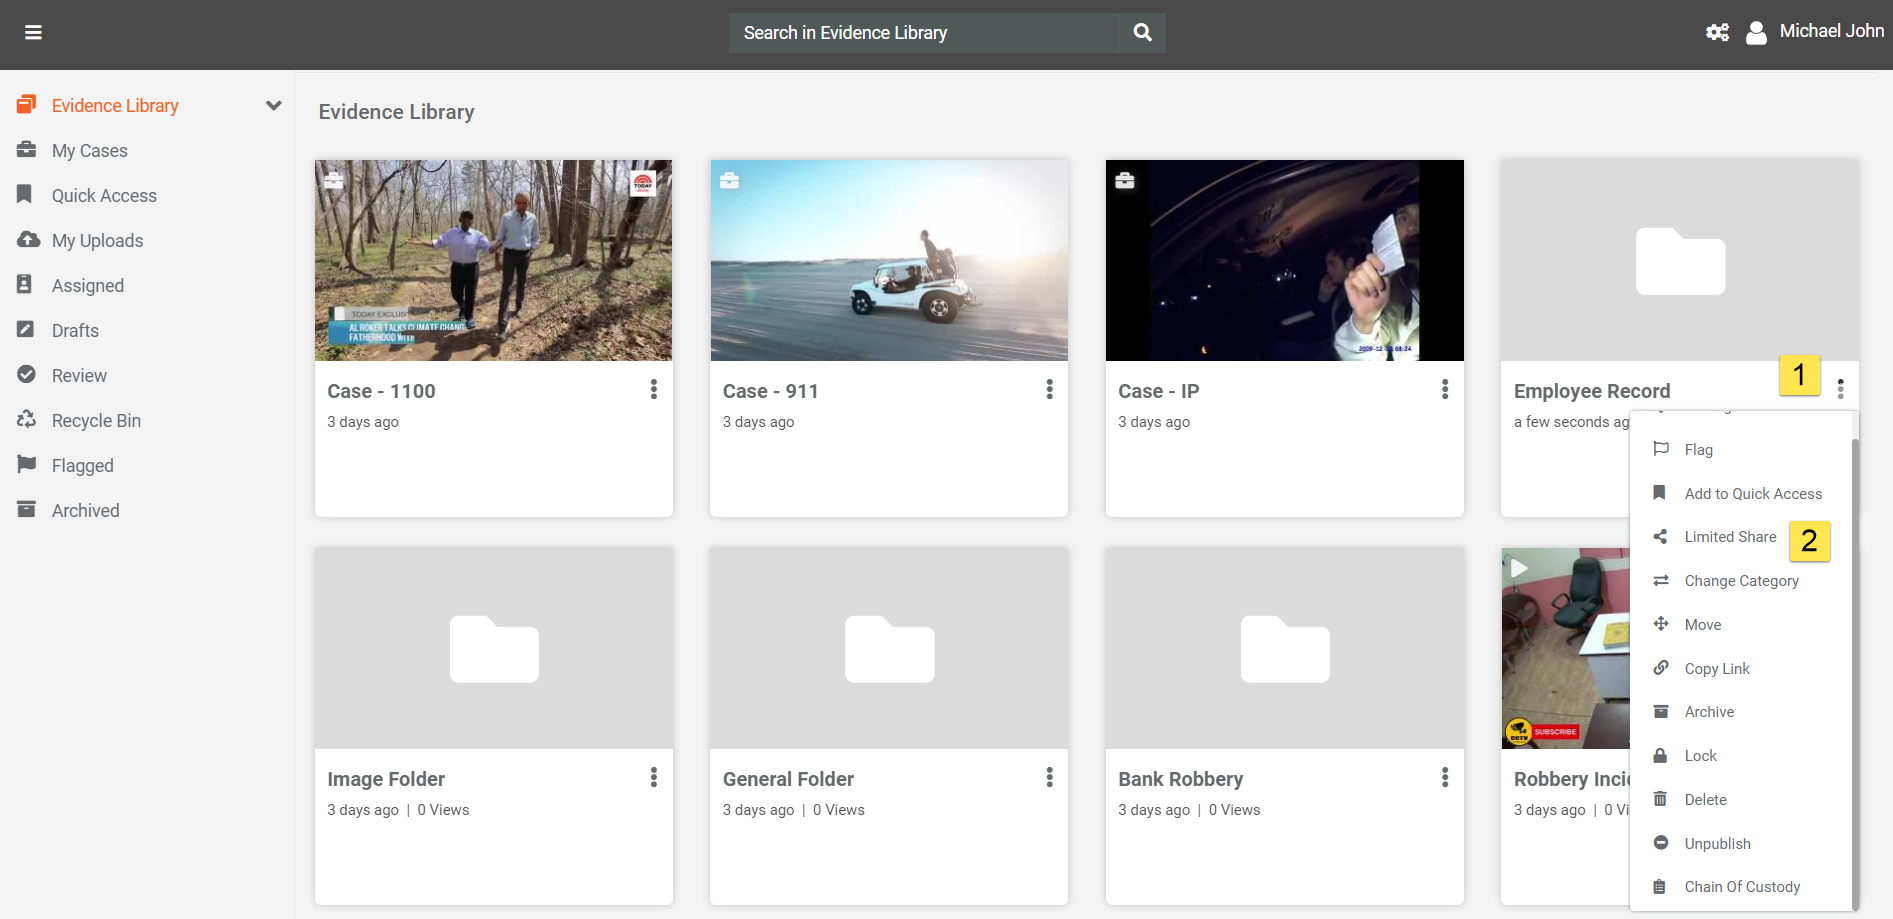Open three-dot menu for Case - IP
Viewport: 1893px width, 919px height.
[1444, 390]
